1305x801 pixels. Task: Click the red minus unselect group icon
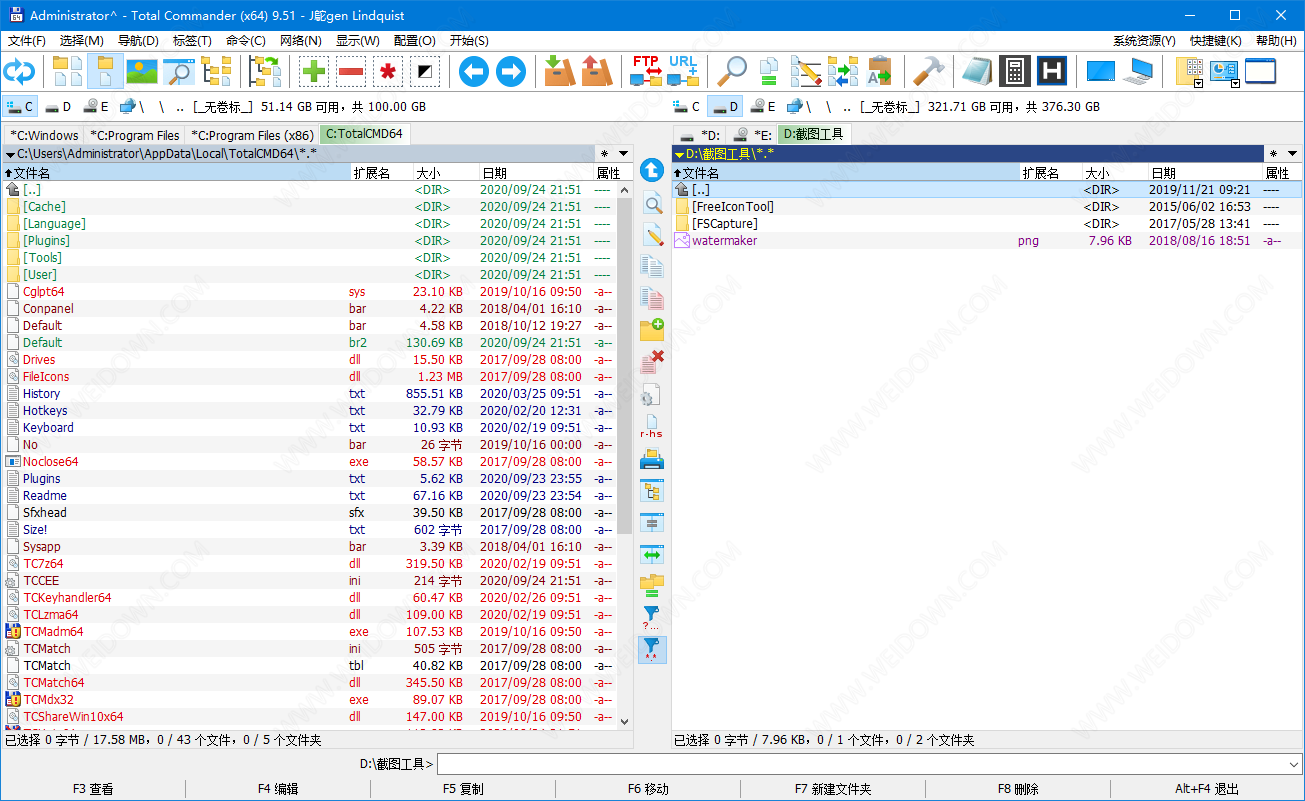coord(351,71)
